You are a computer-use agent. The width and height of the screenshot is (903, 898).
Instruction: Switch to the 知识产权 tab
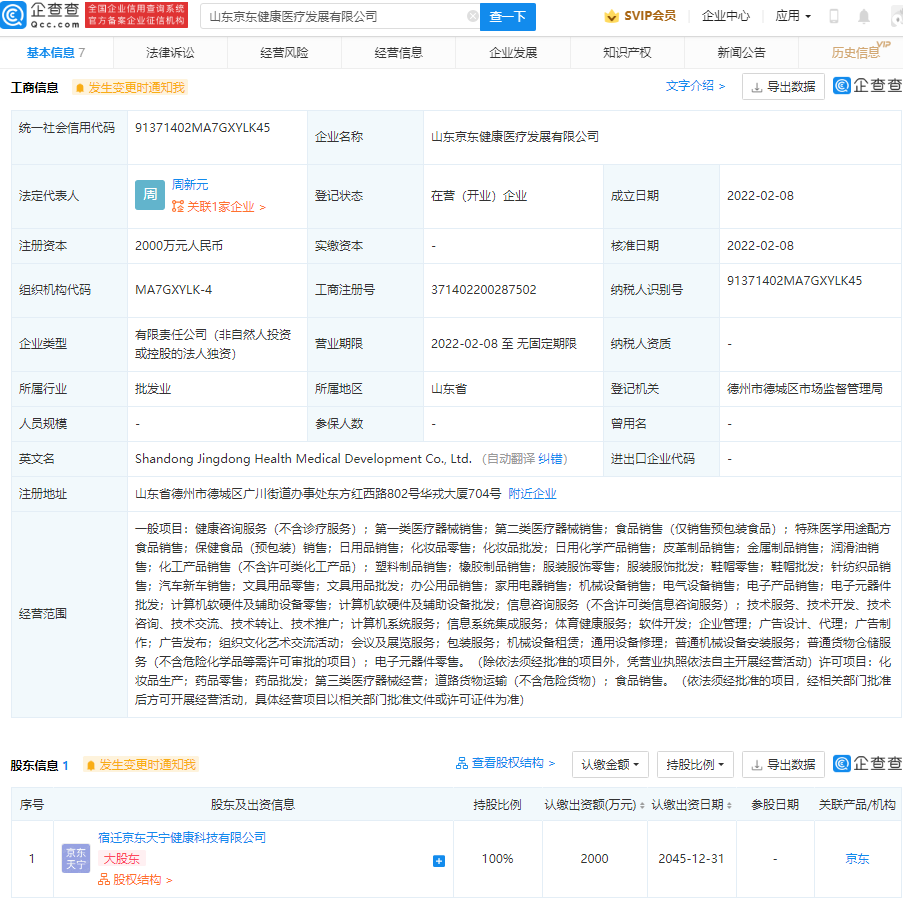point(626,52)
